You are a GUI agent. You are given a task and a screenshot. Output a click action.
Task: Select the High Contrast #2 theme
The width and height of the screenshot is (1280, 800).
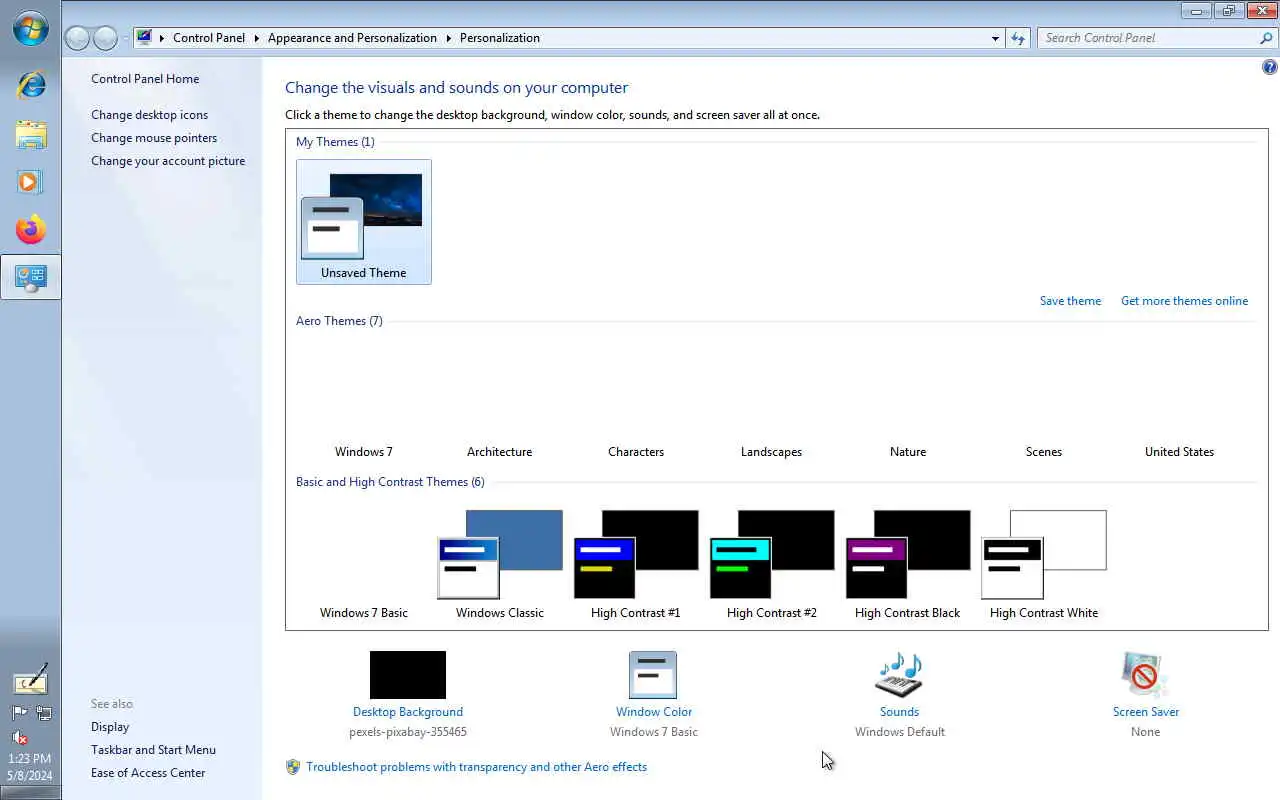click(x=772, y=565)
